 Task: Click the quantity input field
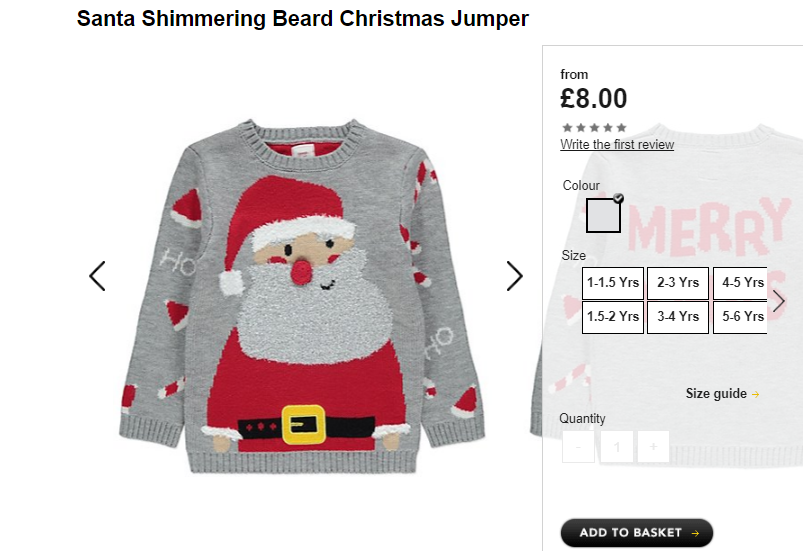click(x=617, y=447)
